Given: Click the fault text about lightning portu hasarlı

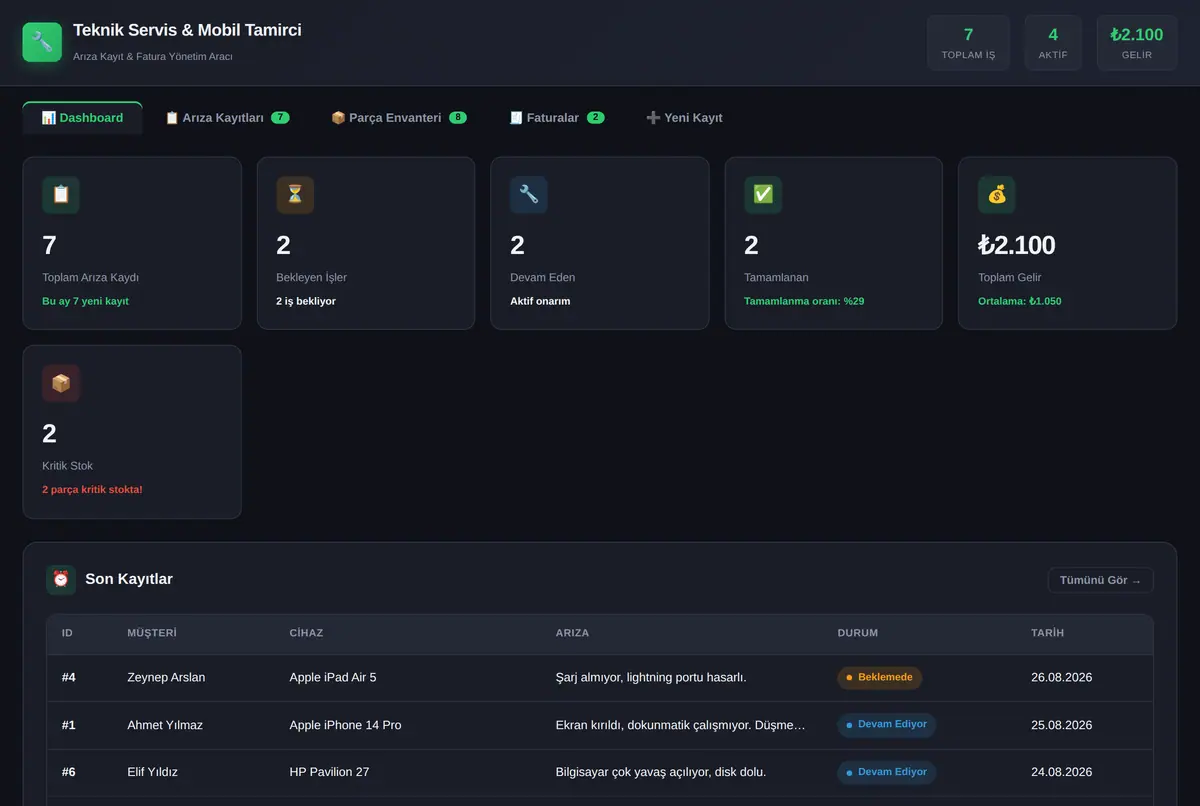Looking at the screenshot, I should click(651, 678).
